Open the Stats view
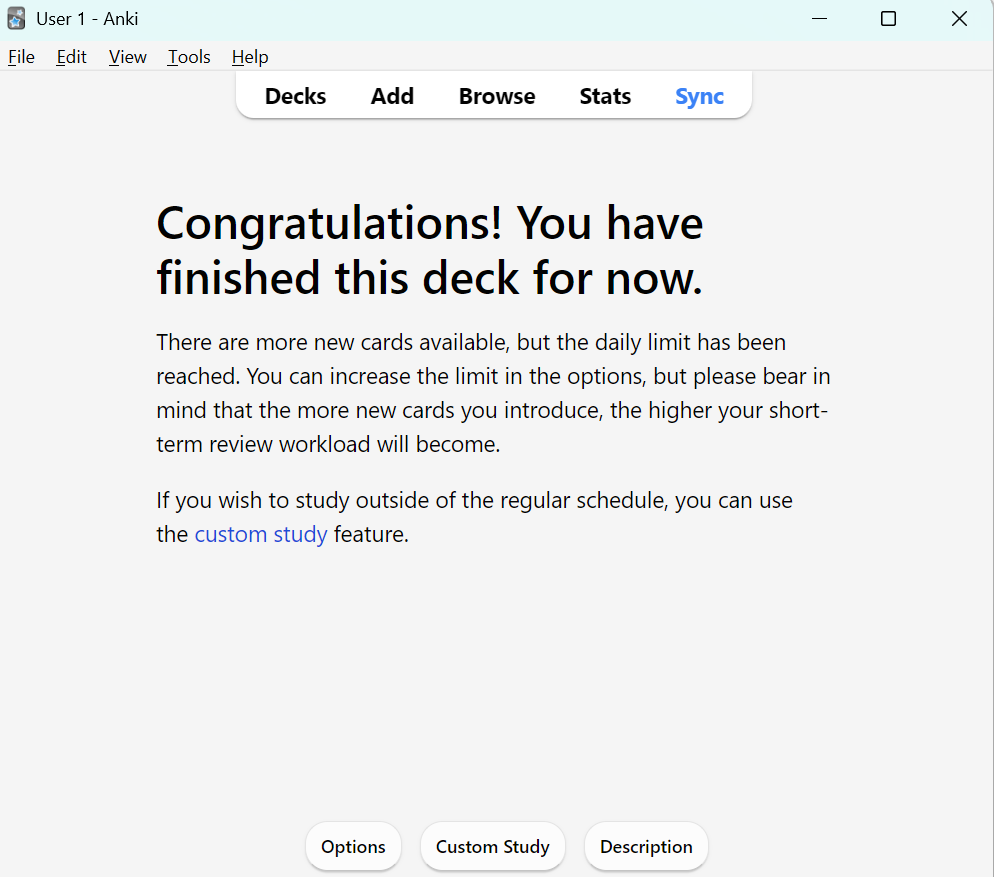Screen dimensions: 994x877 click(605, 96)
